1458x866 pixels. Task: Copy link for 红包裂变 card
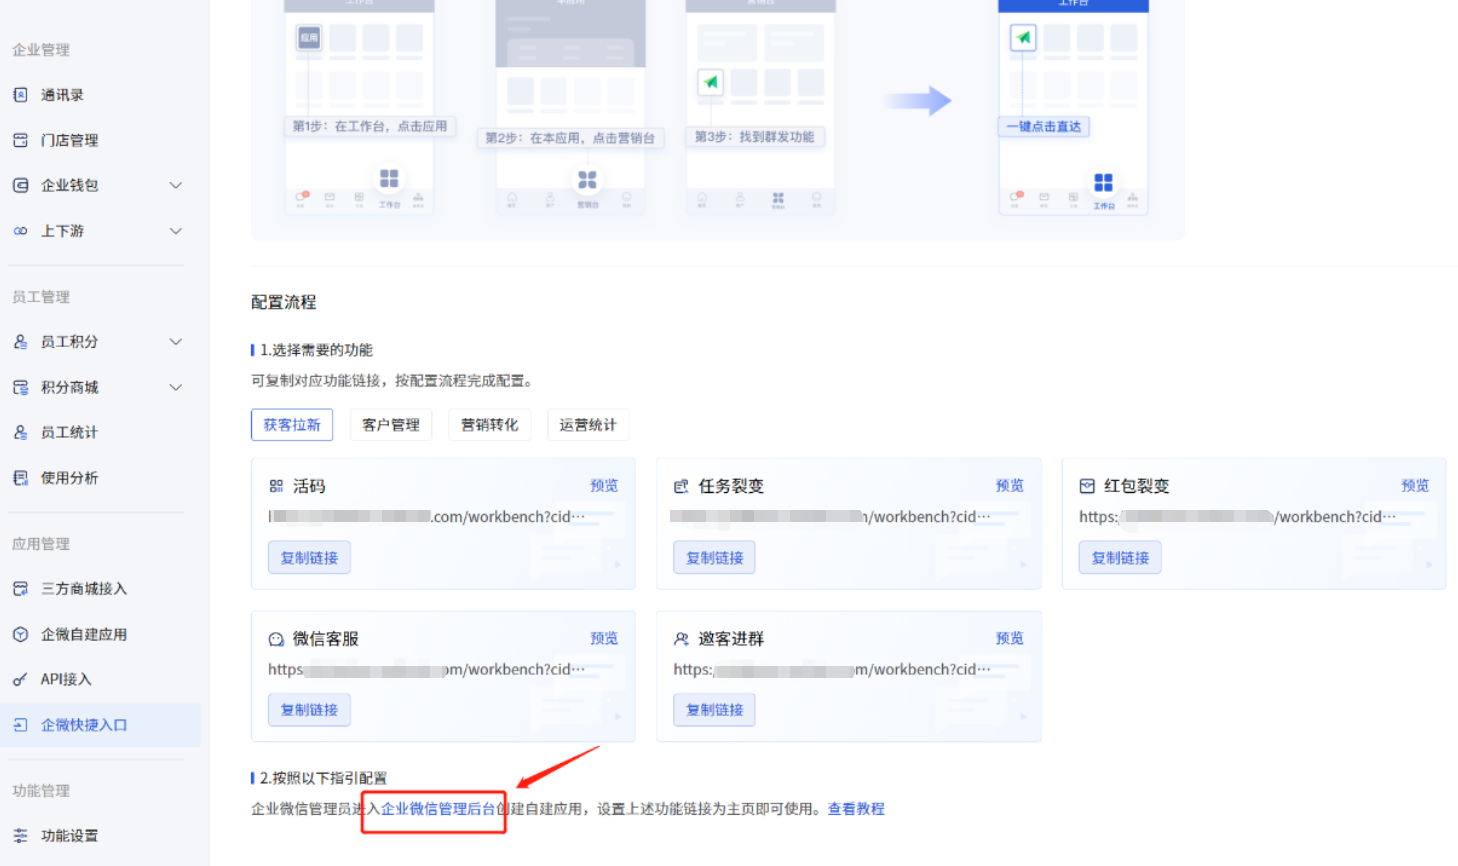click(1120, 558)
